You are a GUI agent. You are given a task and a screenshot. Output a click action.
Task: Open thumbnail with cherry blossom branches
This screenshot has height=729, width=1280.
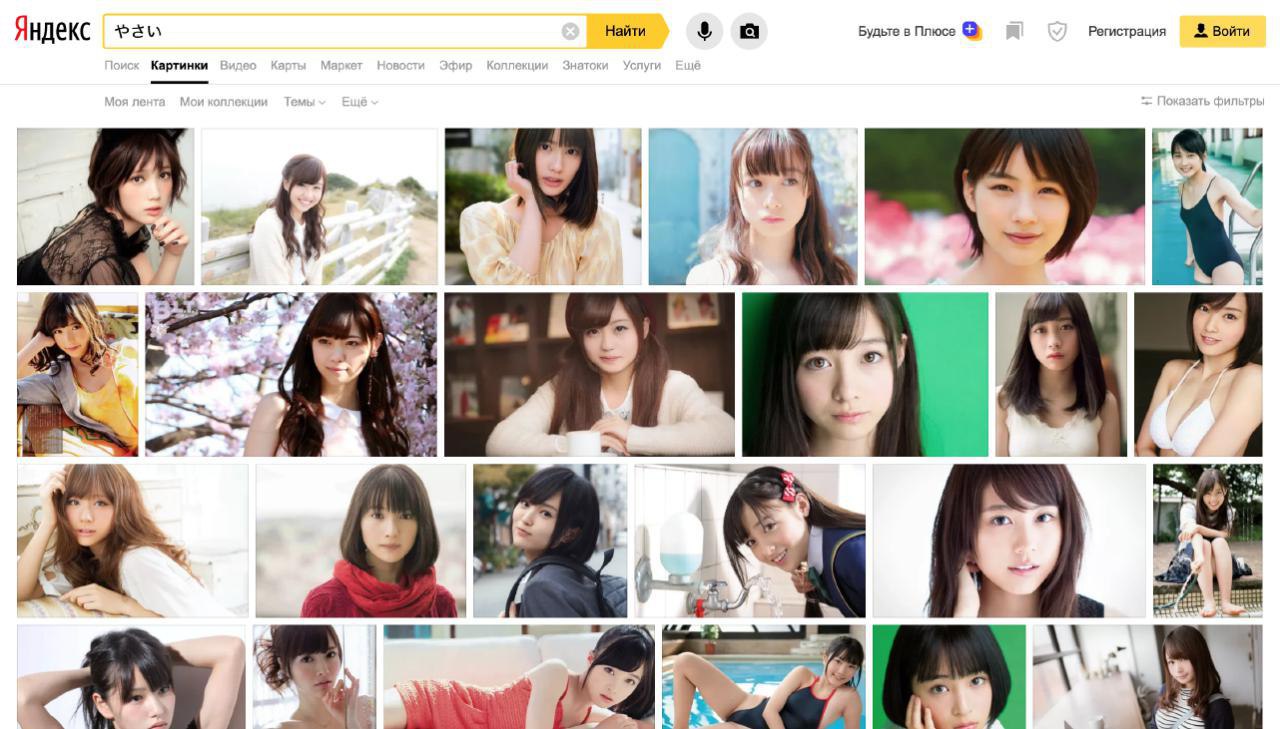click(x=291, y=374)
